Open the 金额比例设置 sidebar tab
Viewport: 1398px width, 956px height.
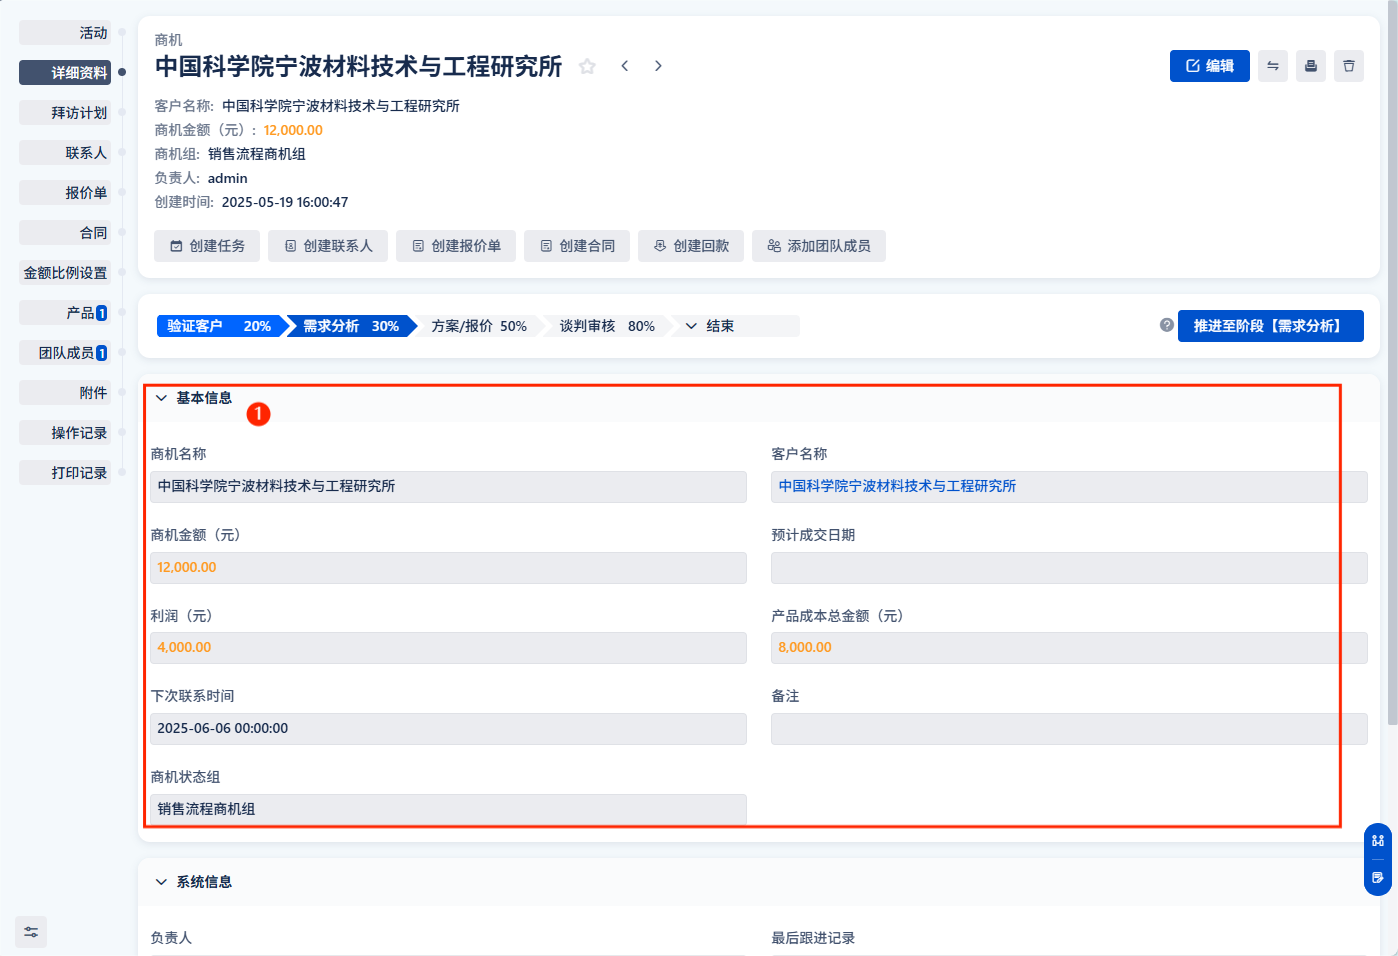tap(65, 273)
